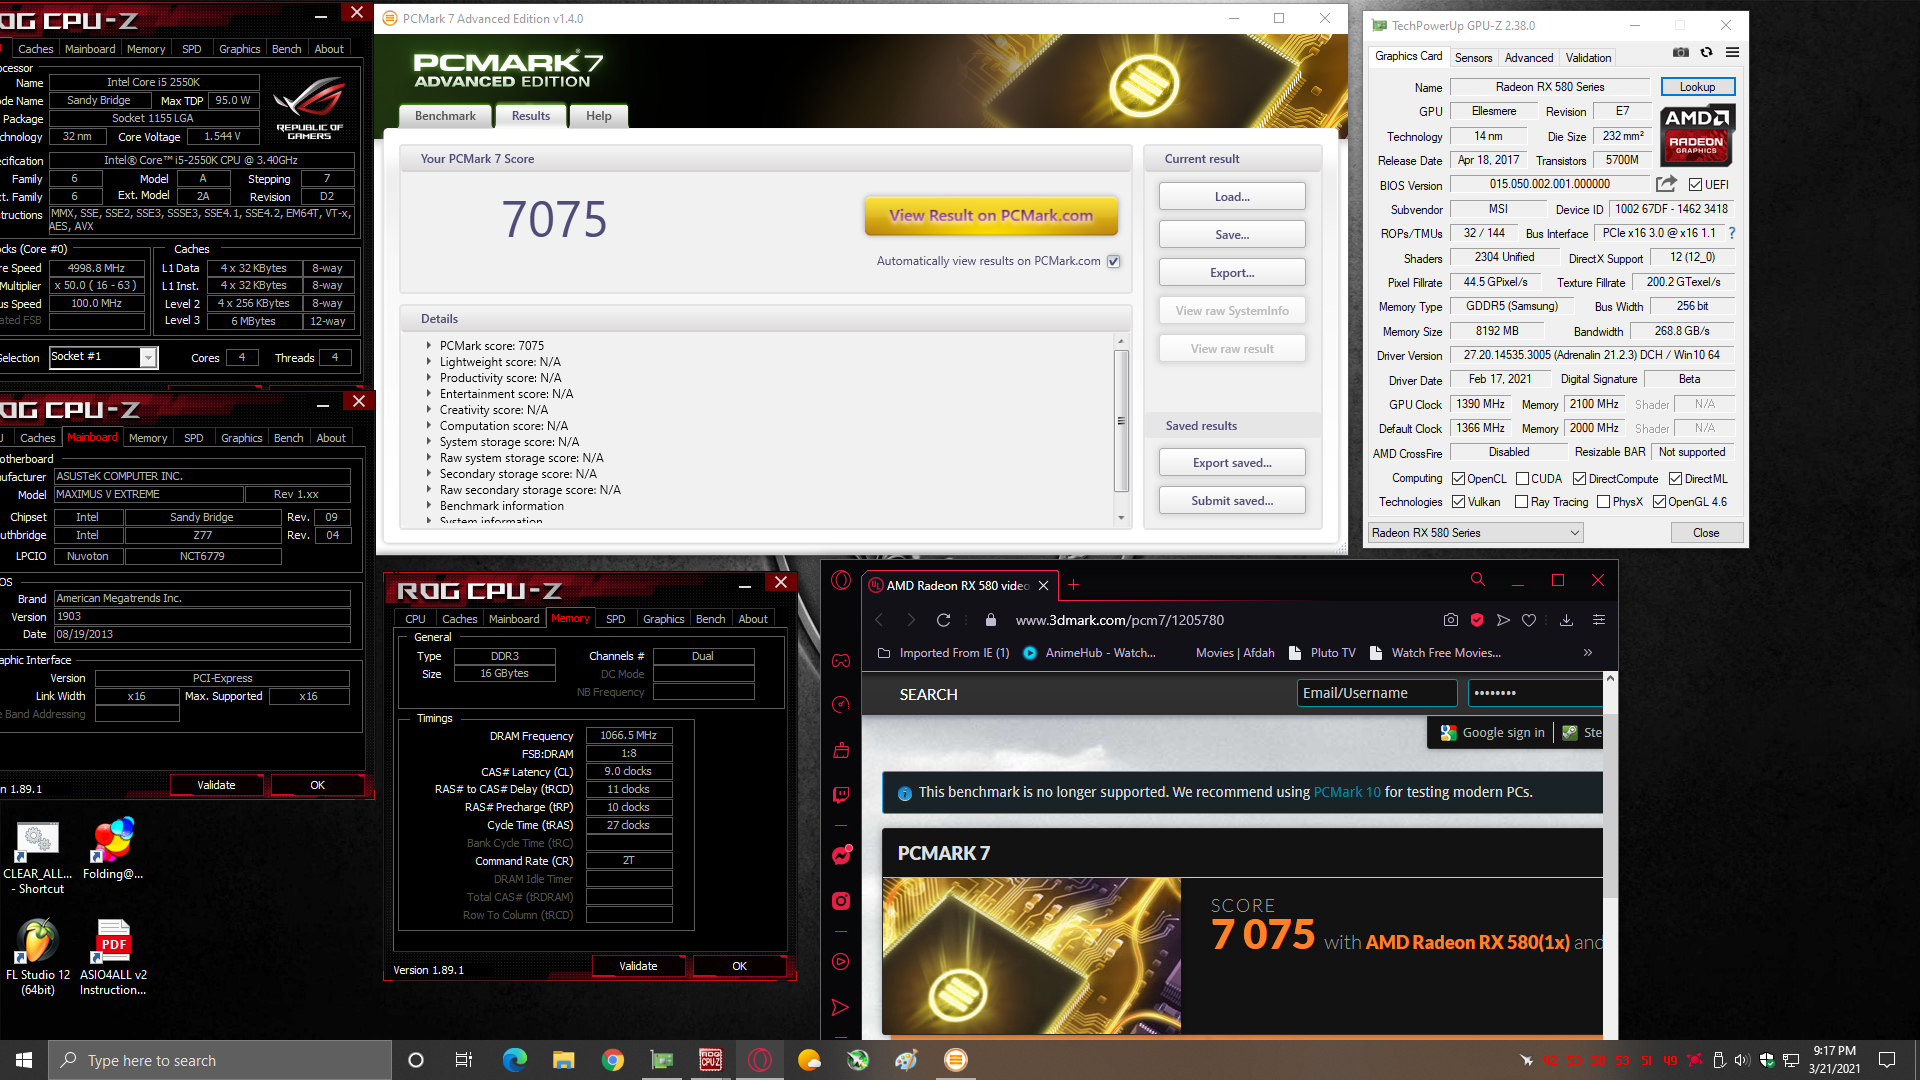
Task: Open GX Corner gamepad icon in Opera sidebar
Action: tap(841, 660)
